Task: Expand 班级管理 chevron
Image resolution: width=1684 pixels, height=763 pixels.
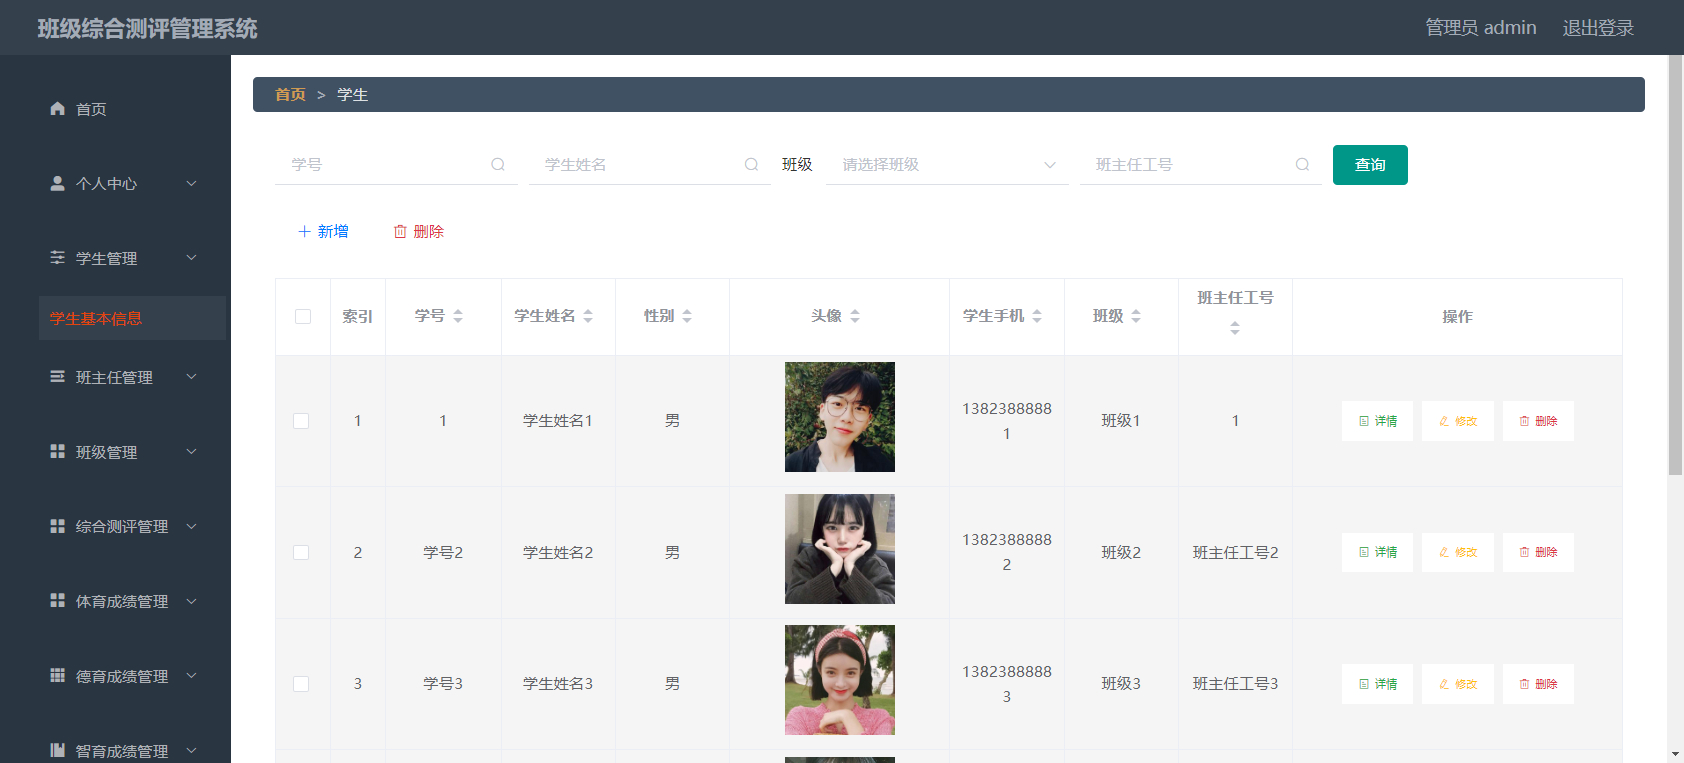Action: tap(191, 451)
